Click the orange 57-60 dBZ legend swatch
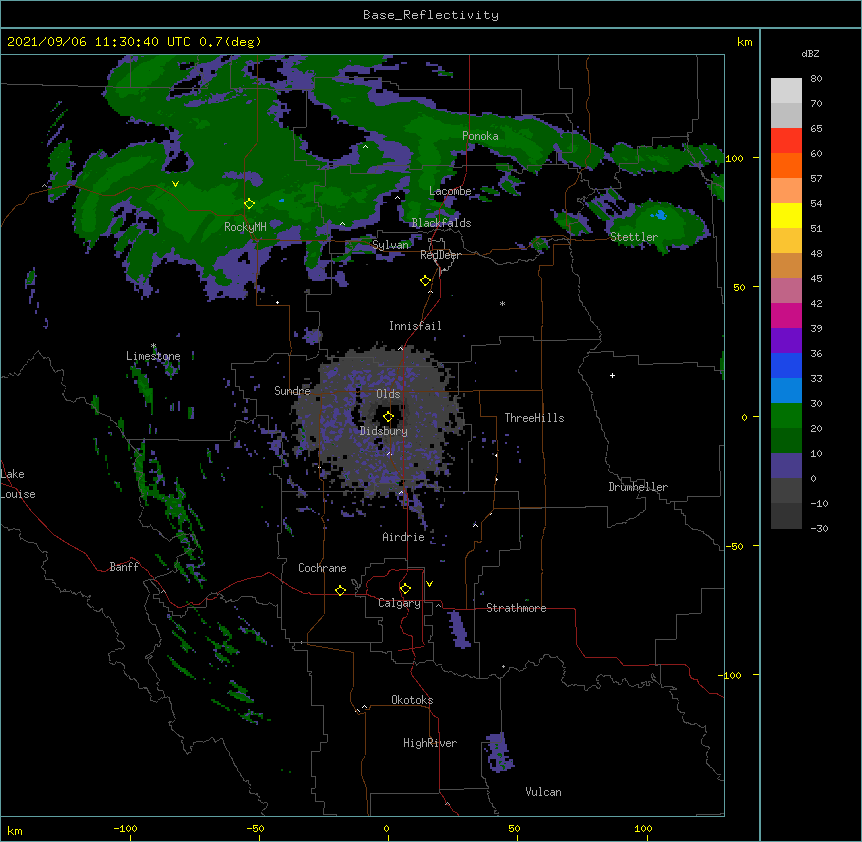 pos(786,166)
